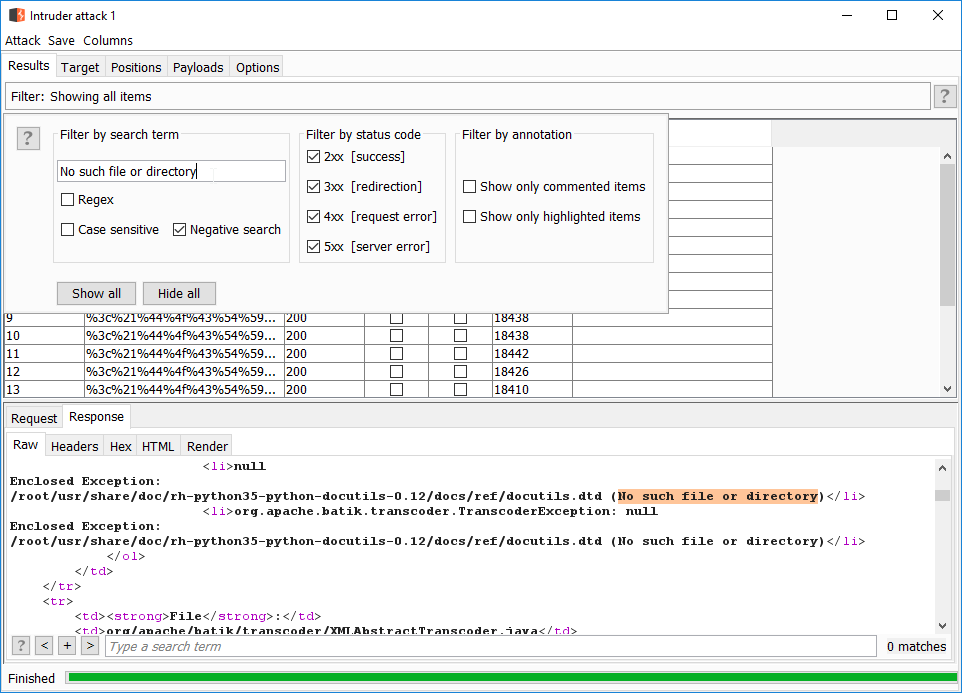Click the Hide all button

[x=179, y=293]
